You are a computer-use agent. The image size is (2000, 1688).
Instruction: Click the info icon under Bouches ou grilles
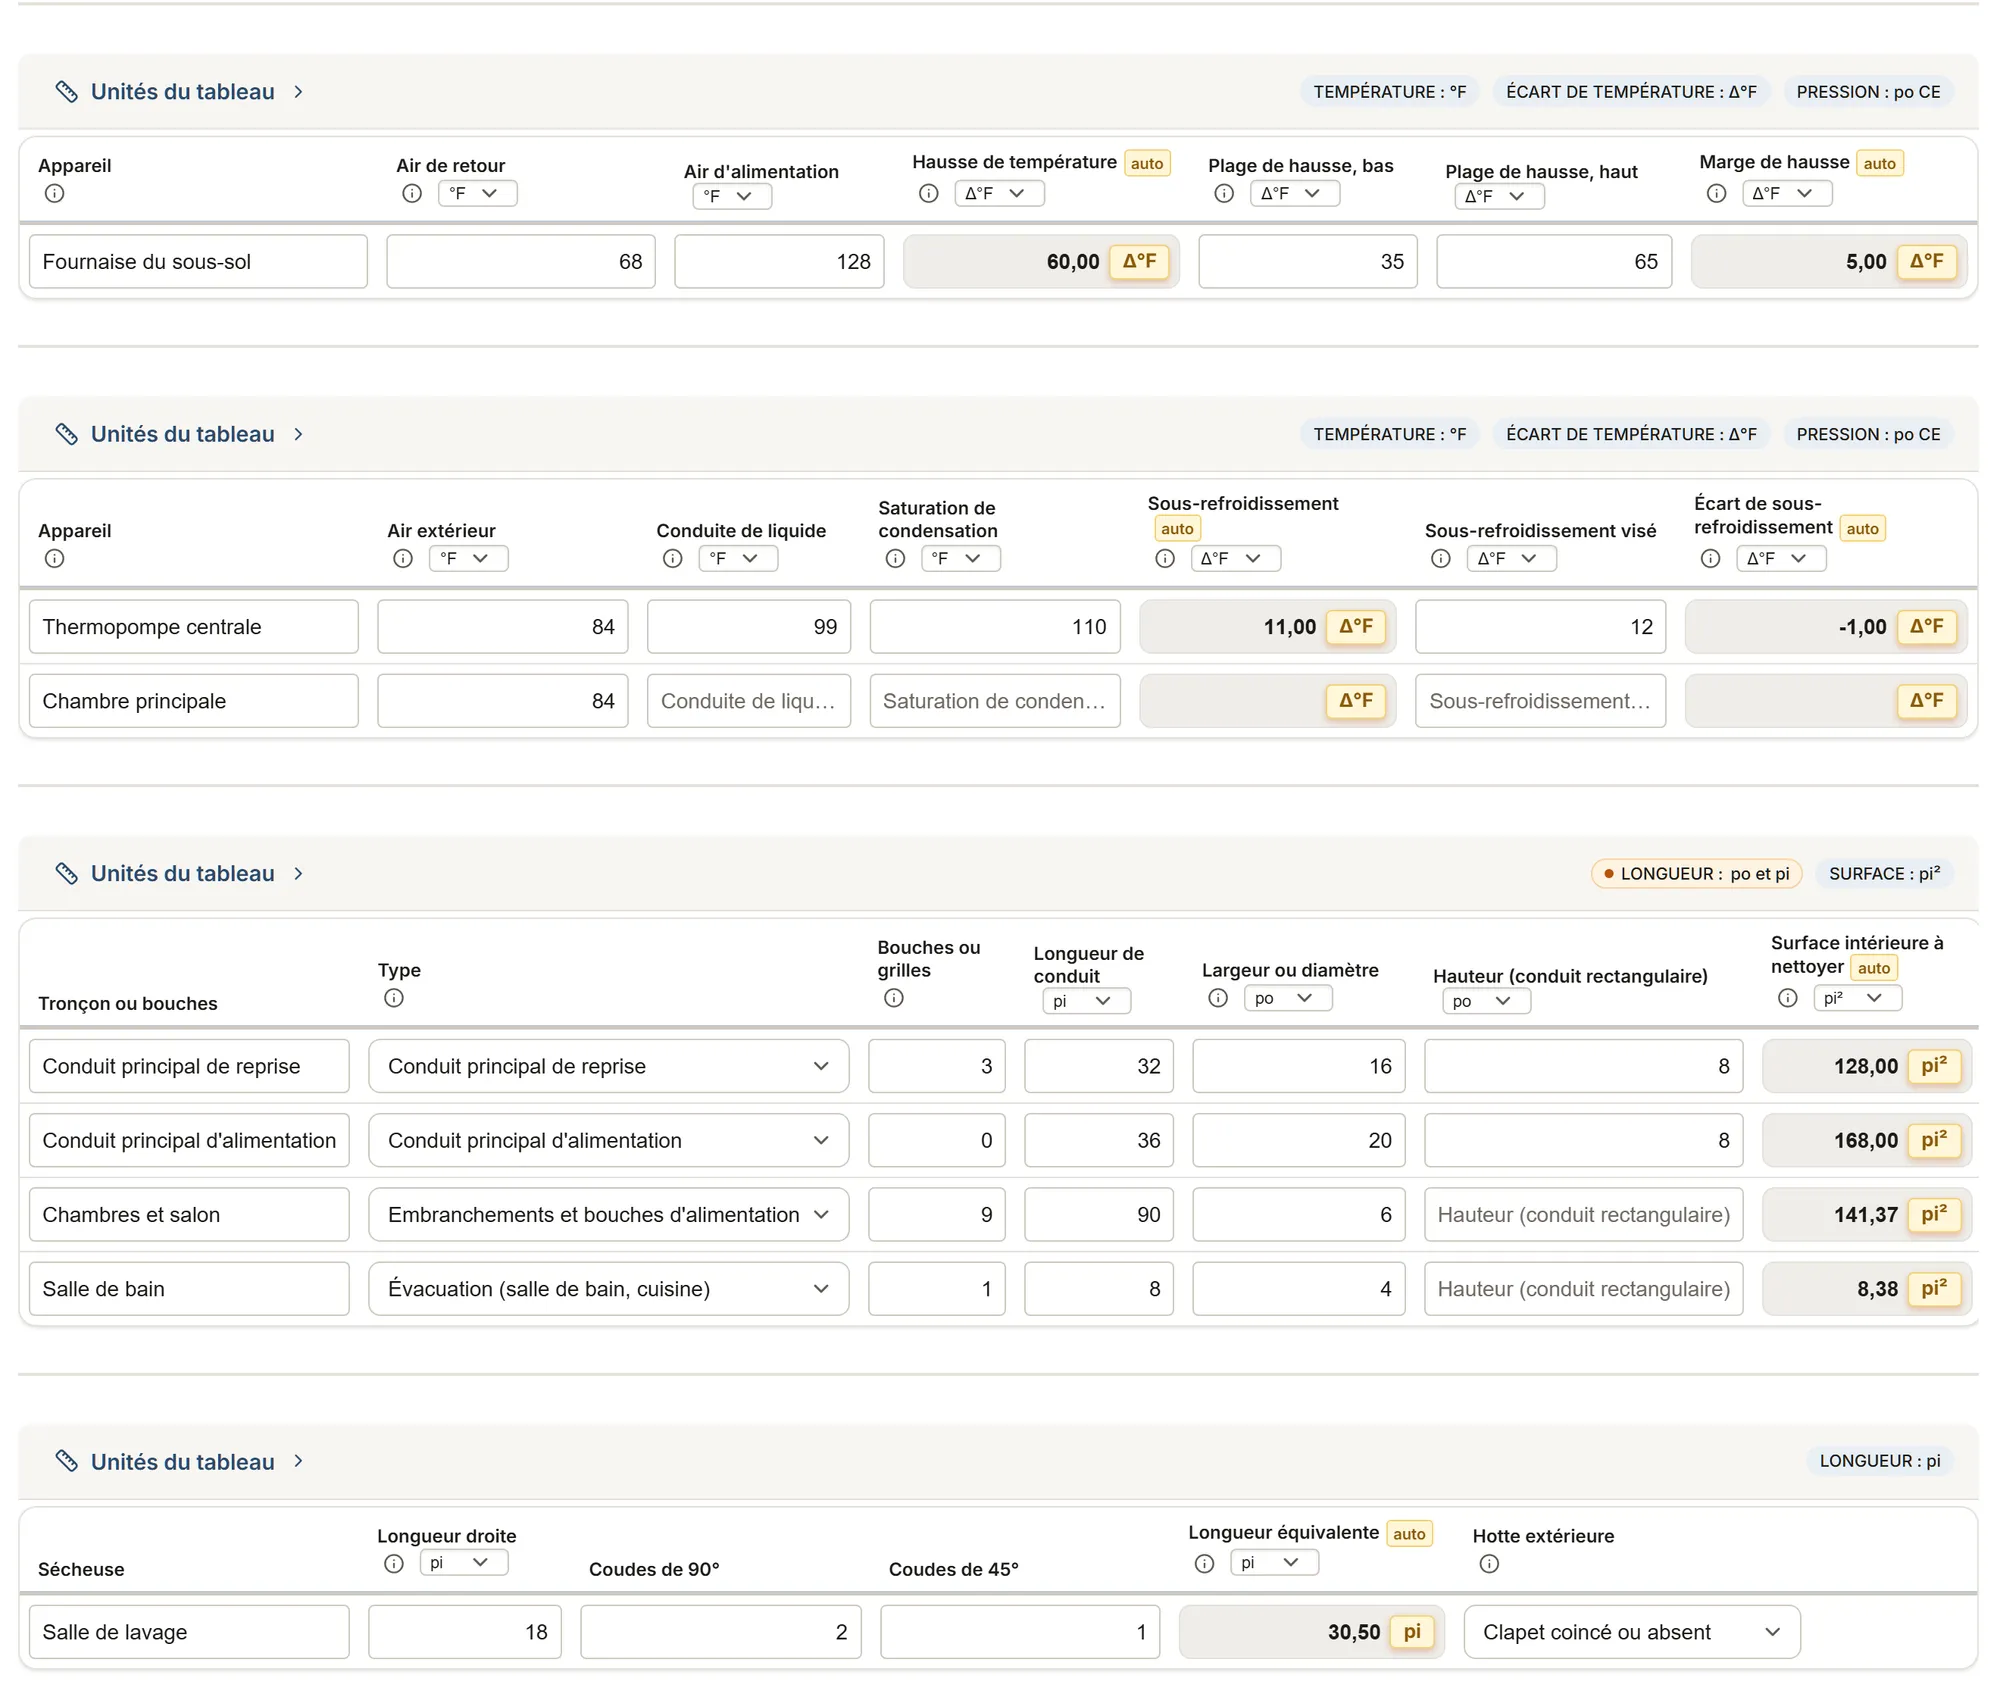click(894, 998)
